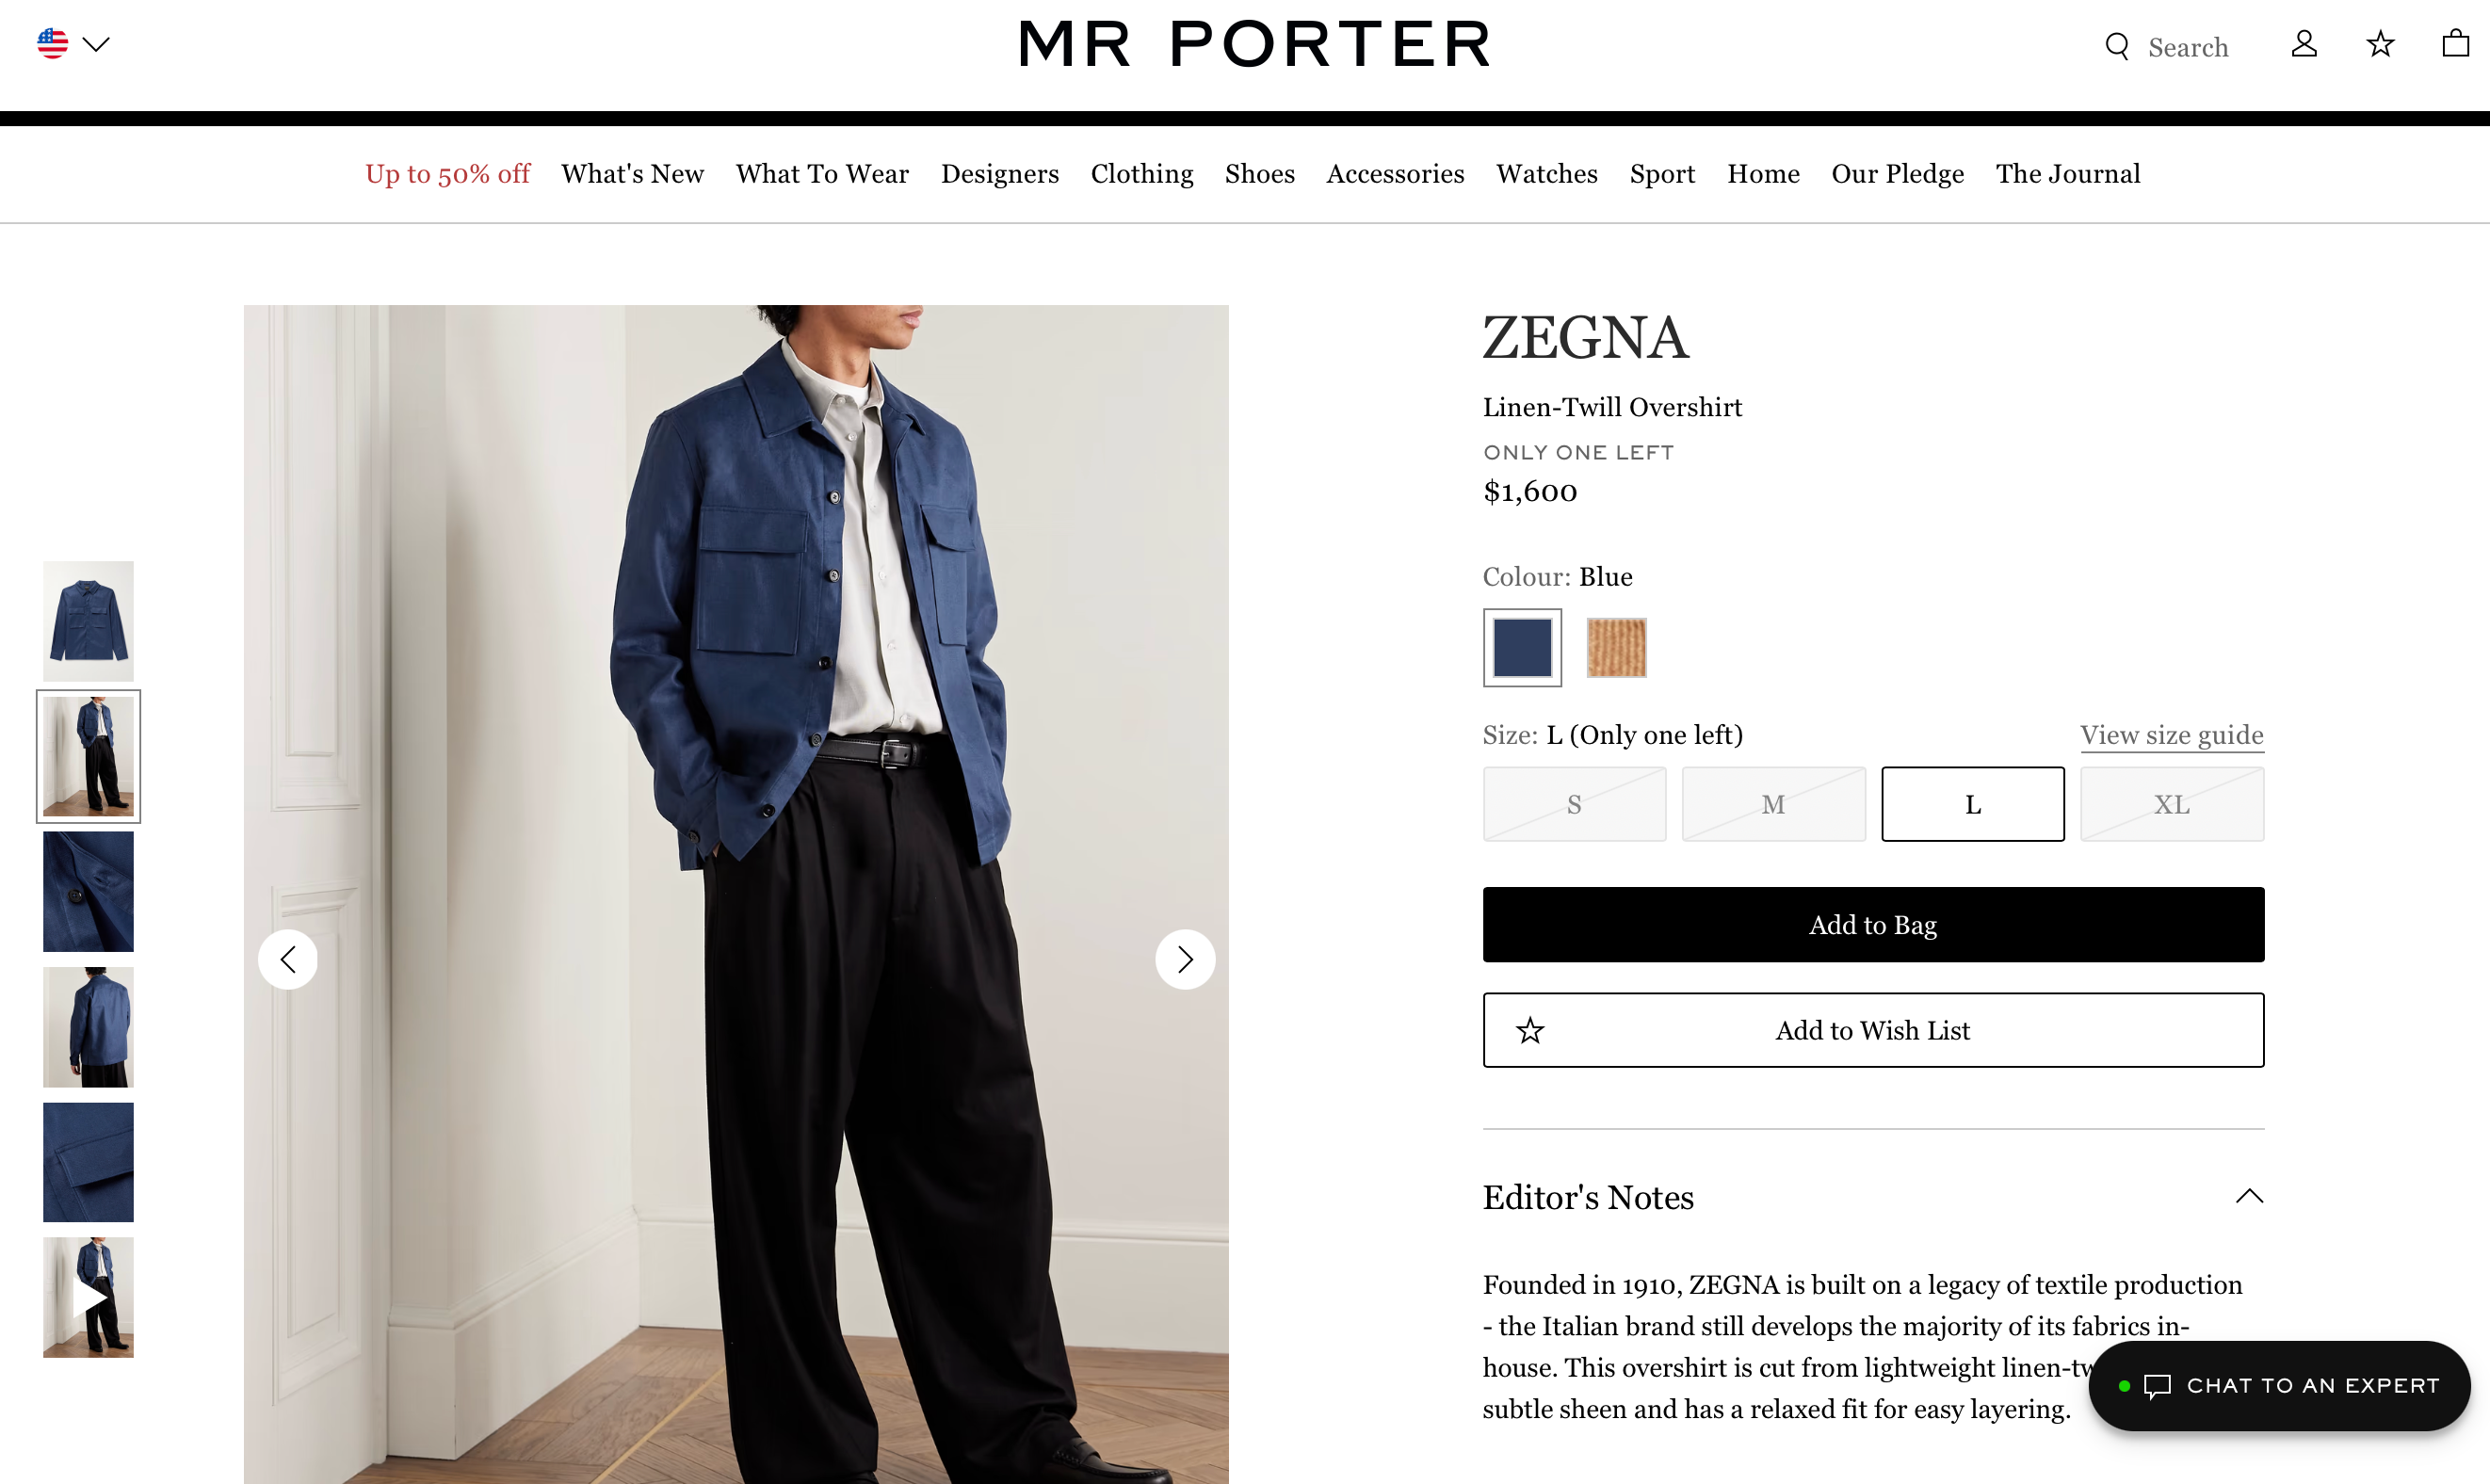Viewport: 2490px width, 1484px height.
Task: Select size XL
Action: [x=2172, y=803]
